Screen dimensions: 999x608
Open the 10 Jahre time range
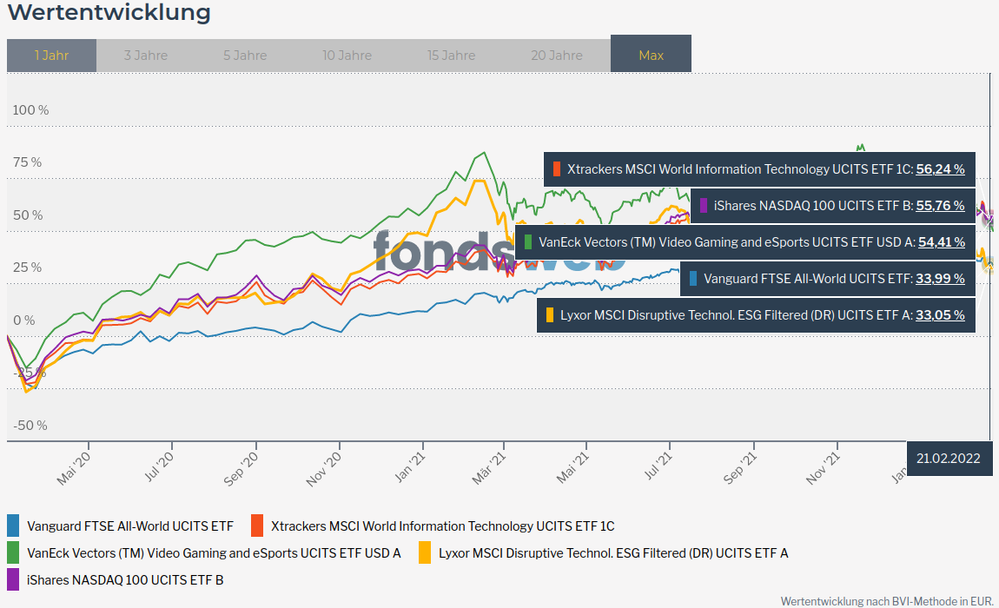pos(347,55)
